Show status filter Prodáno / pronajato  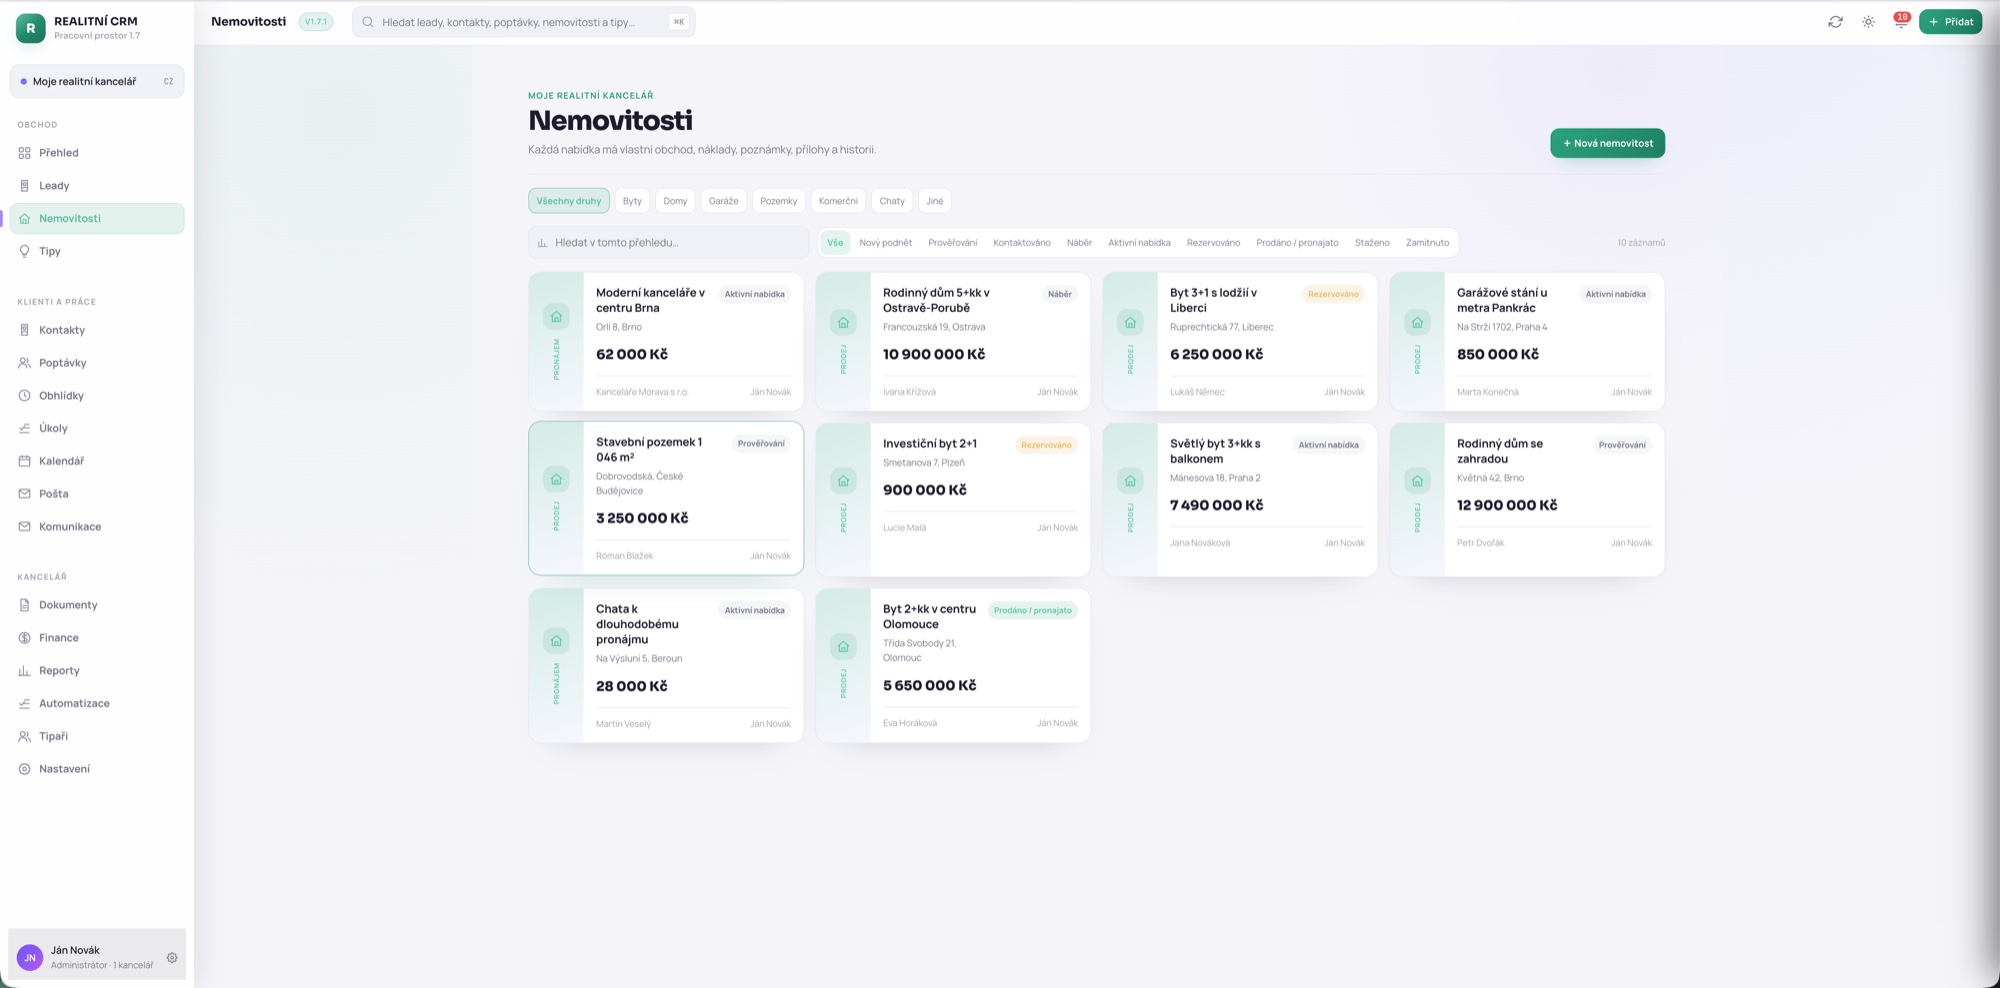coord(1297,243)
